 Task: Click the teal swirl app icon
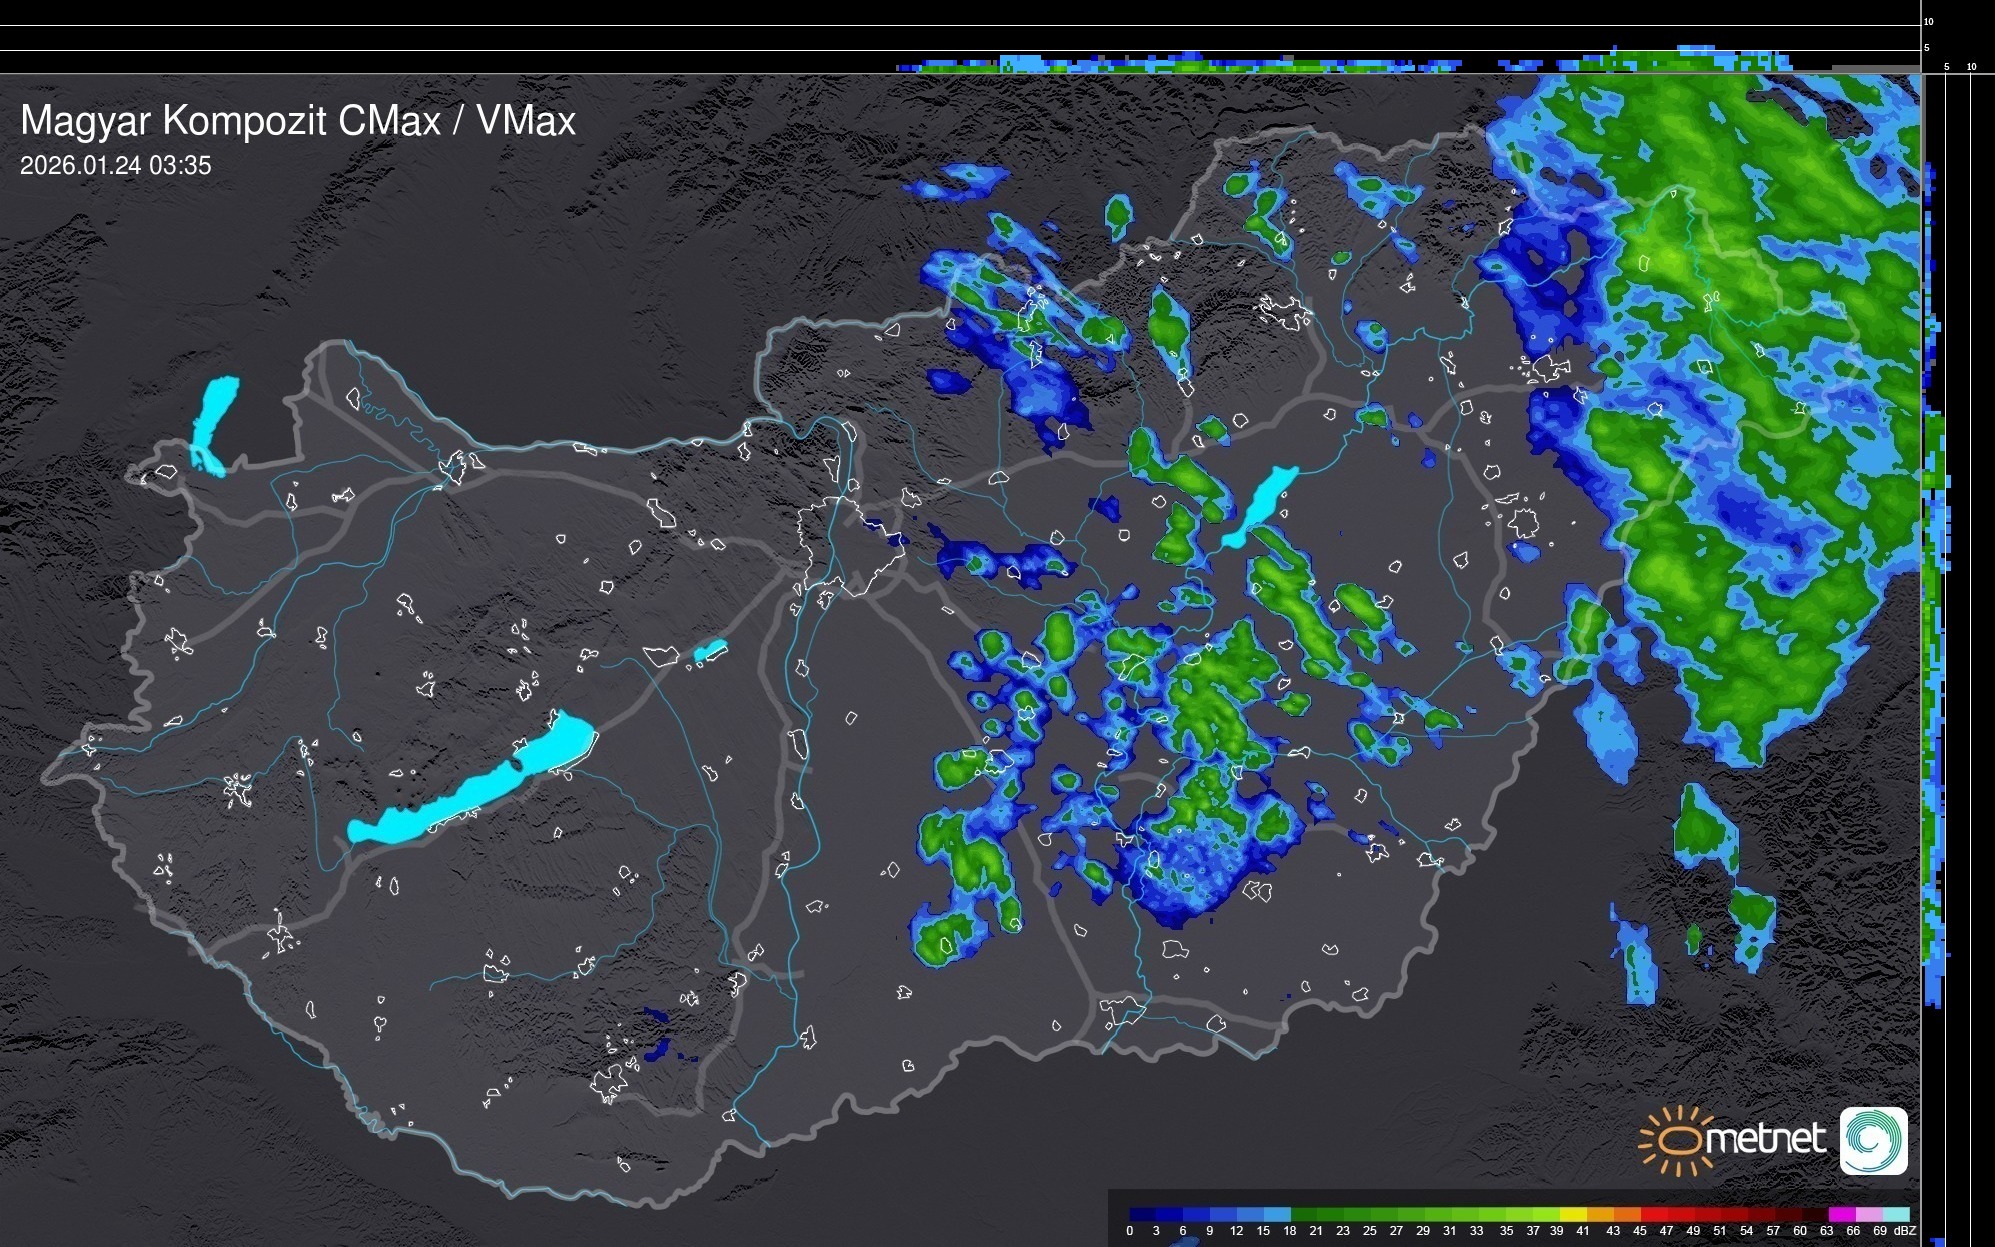[1873, 1140]
